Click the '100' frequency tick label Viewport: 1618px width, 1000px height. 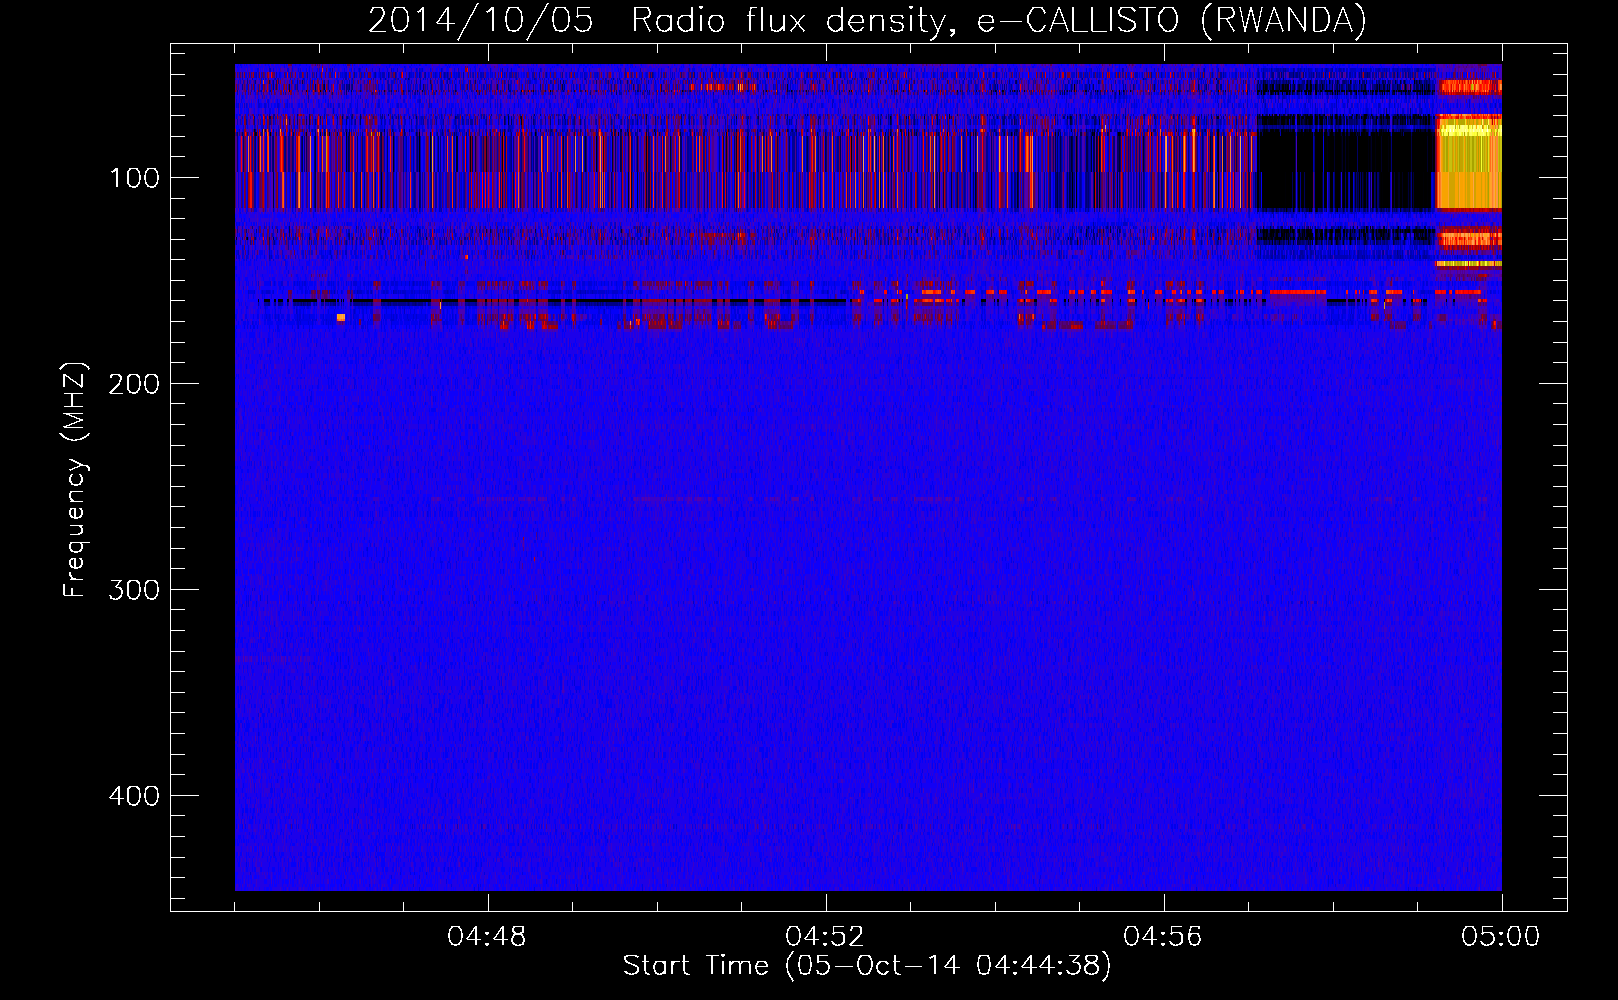[x=134, y=178]
